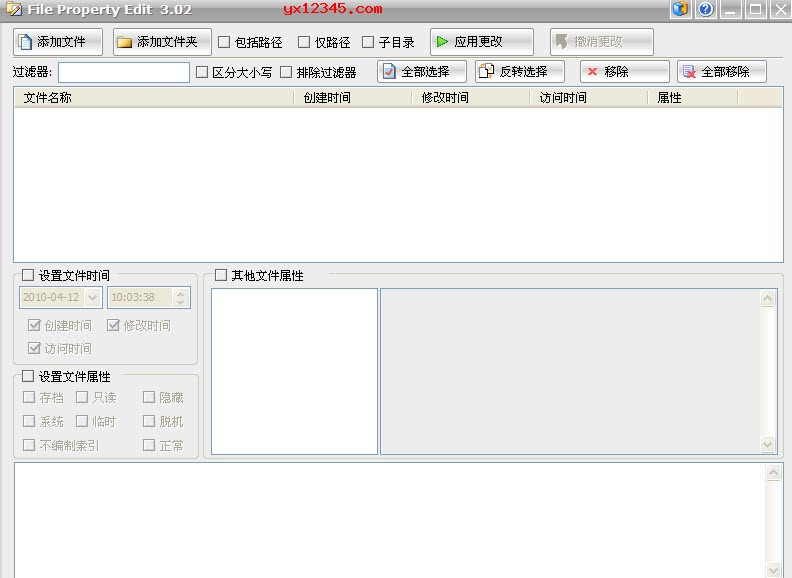The width and height of the screenshot is (792, 578).
Task: Maximize the File Property Edit window
Action: tap(756, 9)
